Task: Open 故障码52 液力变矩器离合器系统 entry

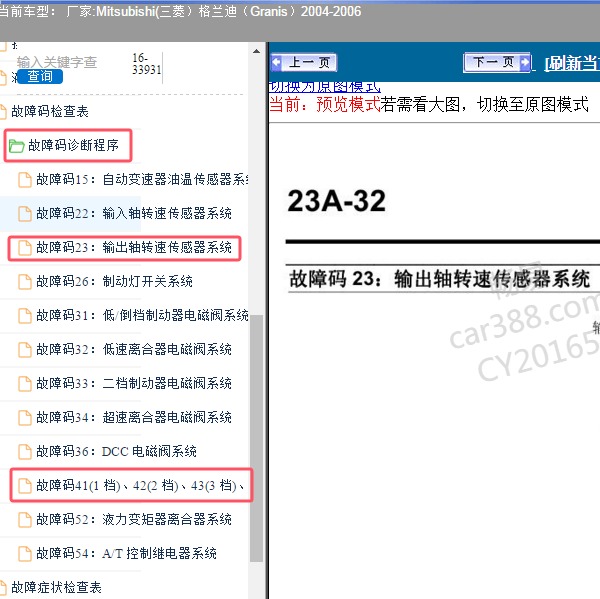Action: pos(134,519)
